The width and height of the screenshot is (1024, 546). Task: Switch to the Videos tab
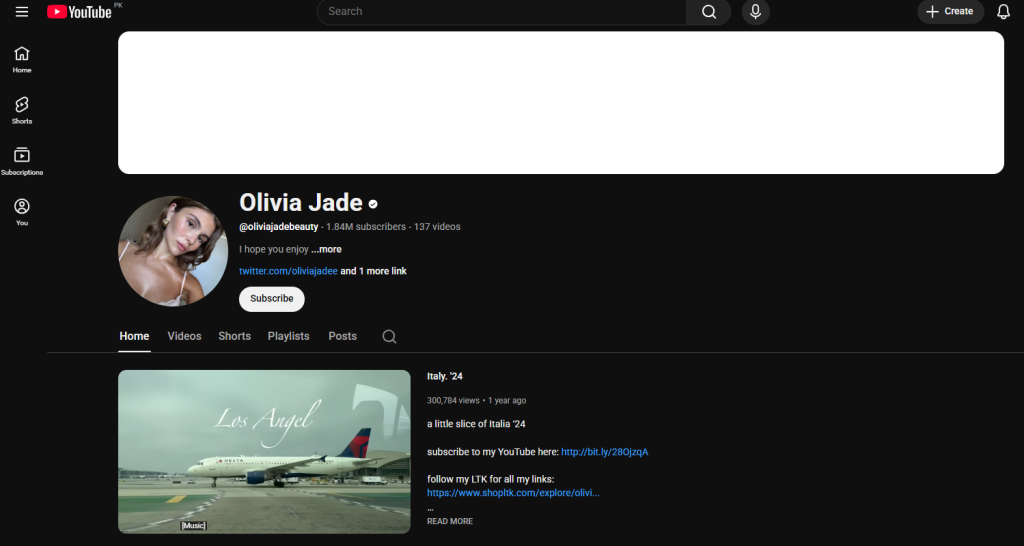point(184,336)
